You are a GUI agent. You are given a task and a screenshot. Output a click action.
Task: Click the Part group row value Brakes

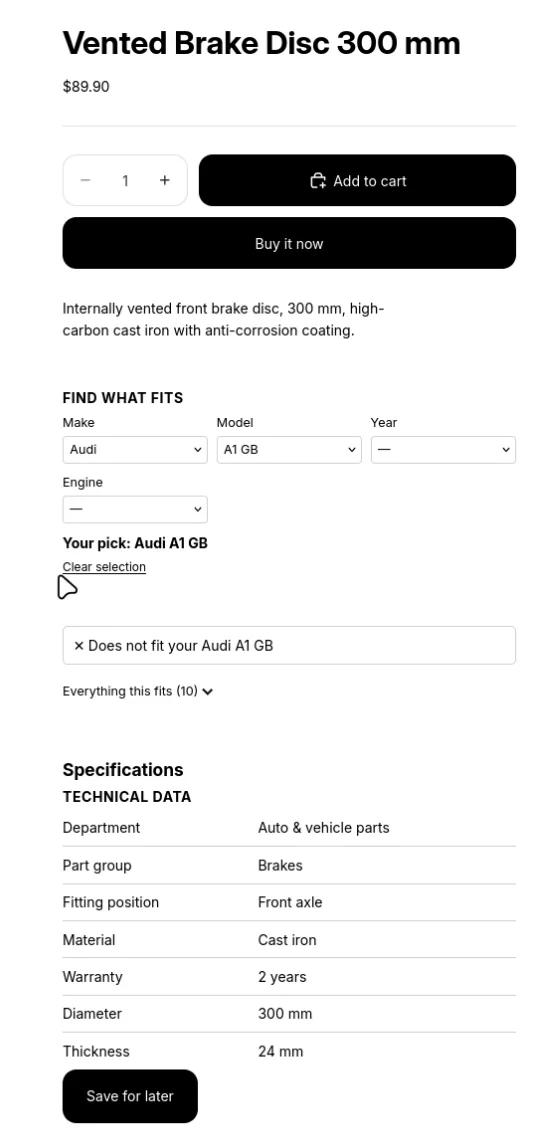pyautogui.click(x=280, y=865)
